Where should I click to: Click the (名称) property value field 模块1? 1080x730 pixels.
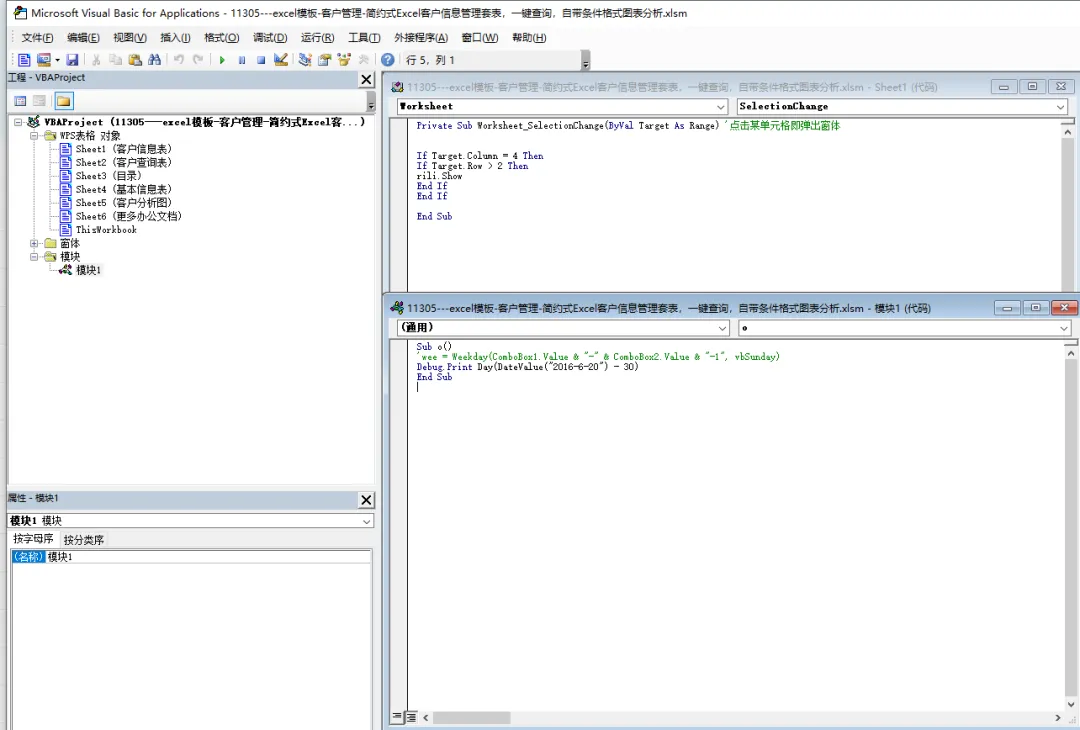click(208, 556)
